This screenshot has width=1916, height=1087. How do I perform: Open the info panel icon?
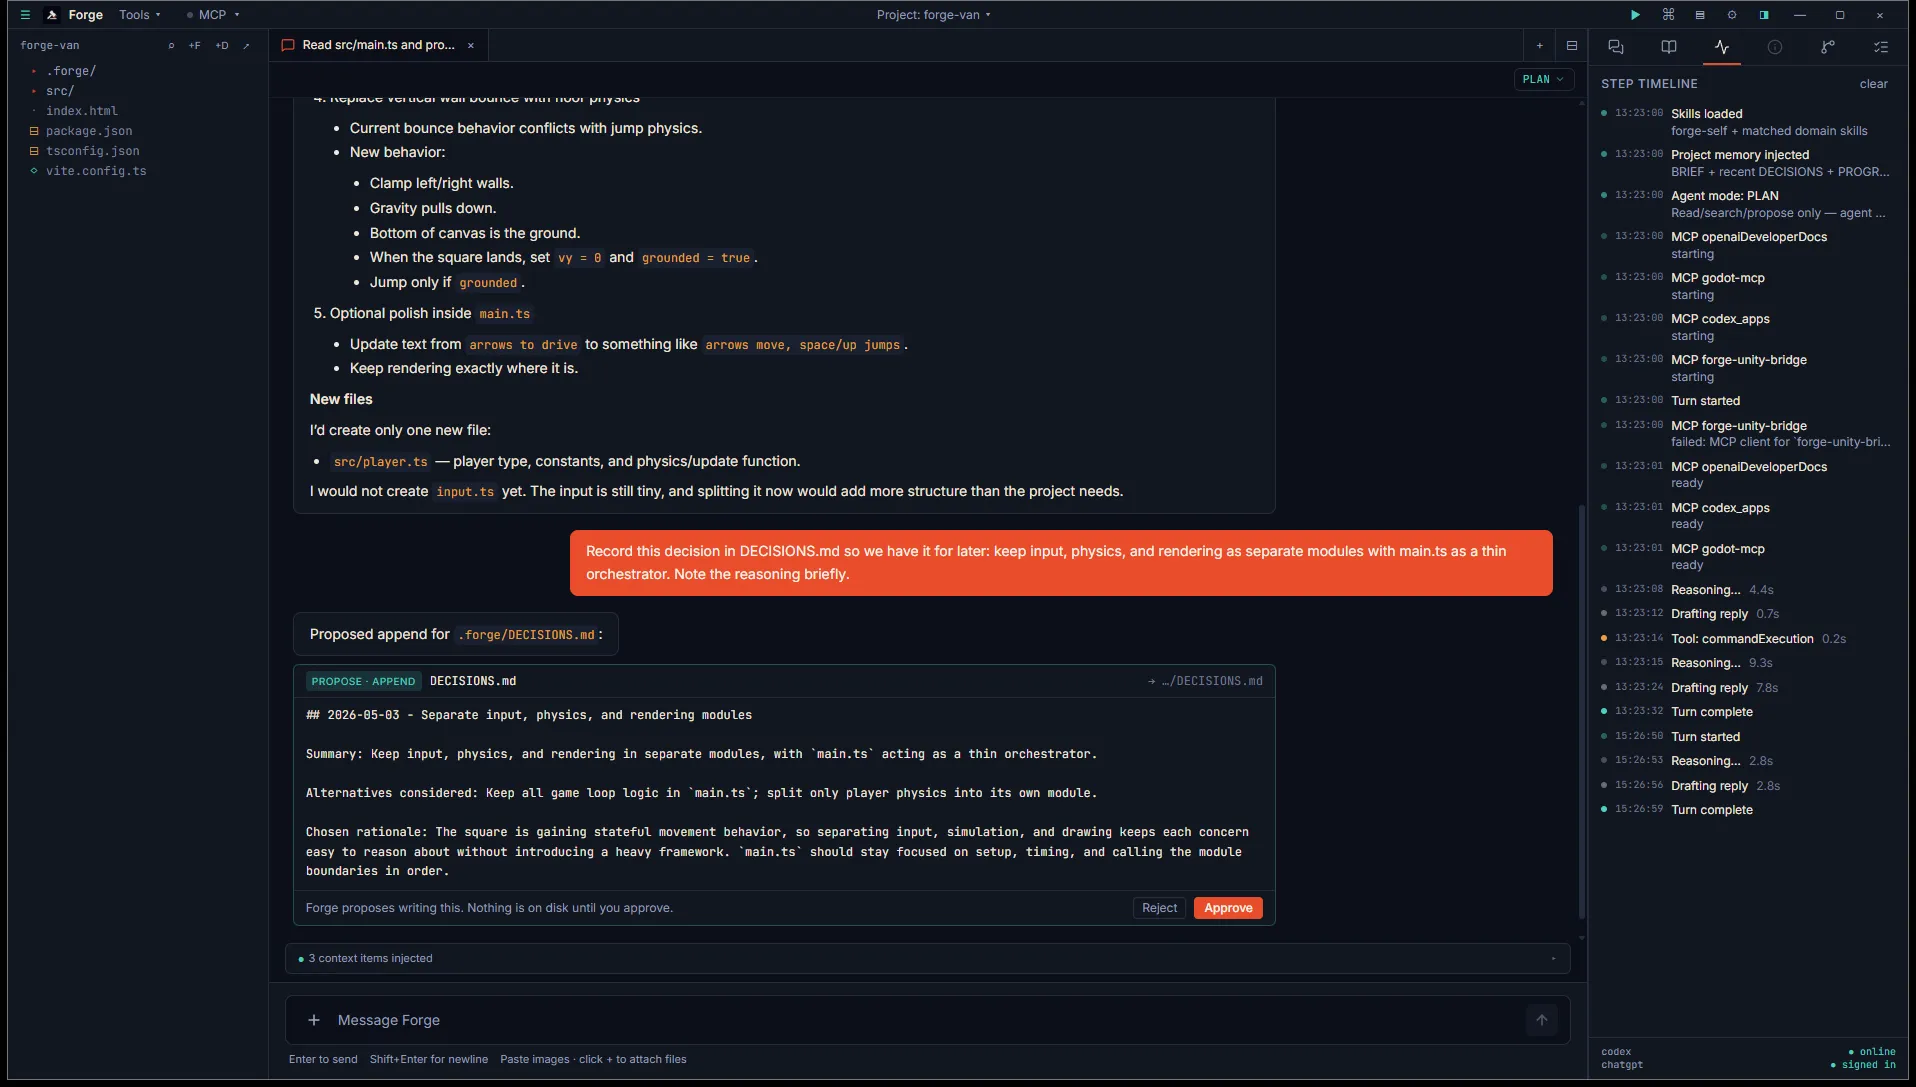click(x=1775, y=47)
